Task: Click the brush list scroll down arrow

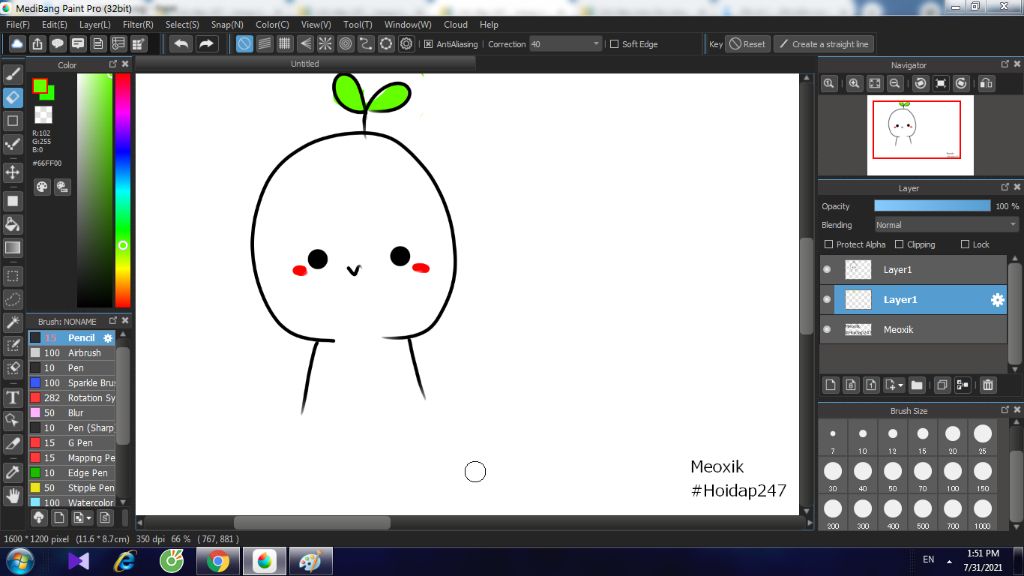Action: point(123,502)
